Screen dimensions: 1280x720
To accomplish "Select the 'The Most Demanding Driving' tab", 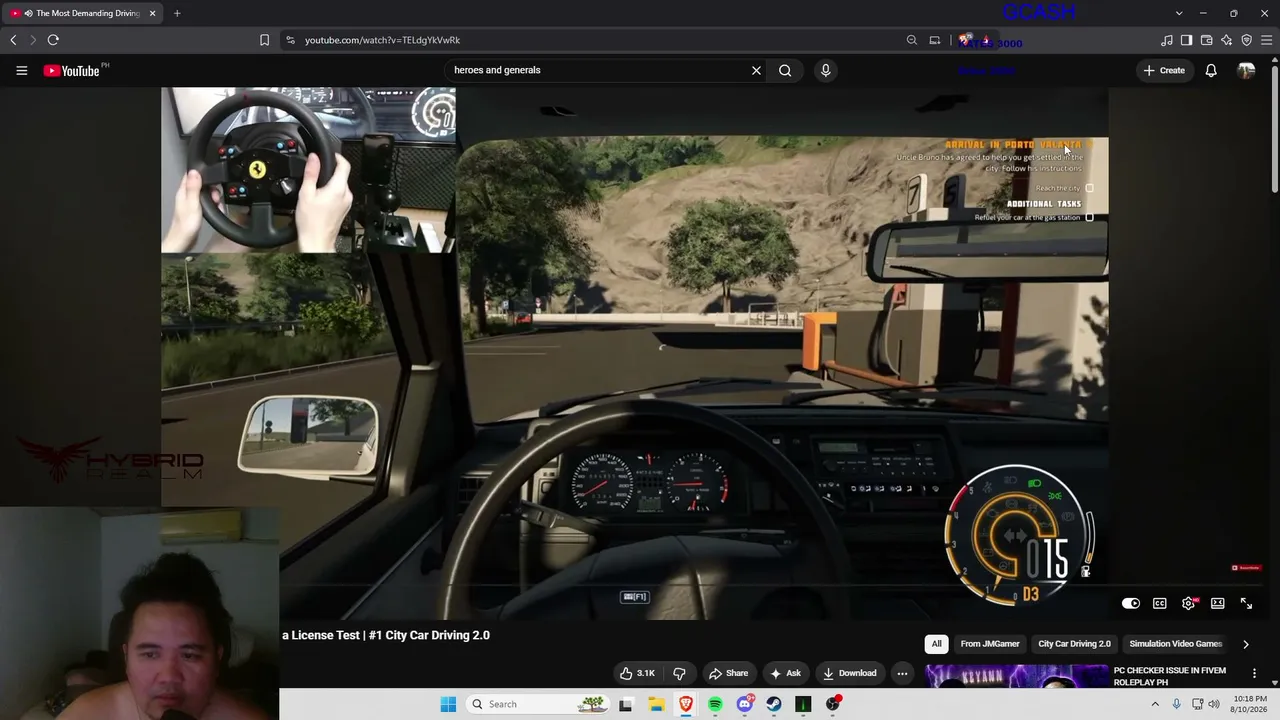I will pos(84,13).
